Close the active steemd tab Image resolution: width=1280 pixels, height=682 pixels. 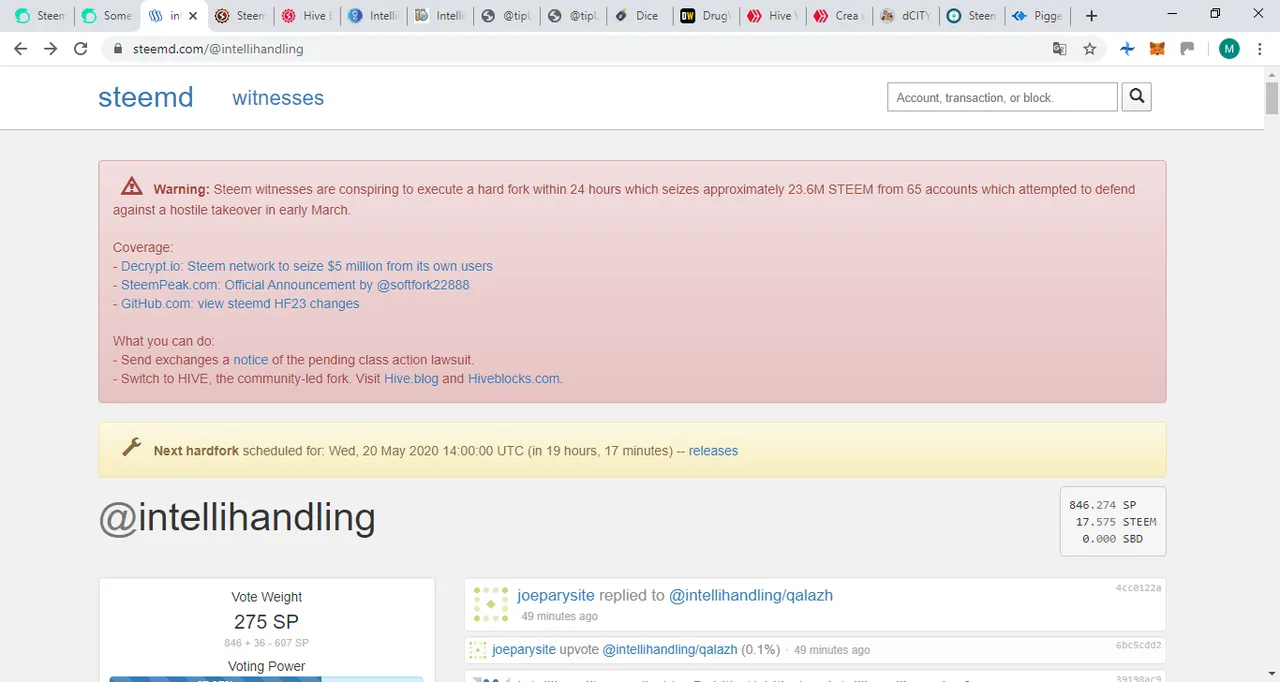193,16
